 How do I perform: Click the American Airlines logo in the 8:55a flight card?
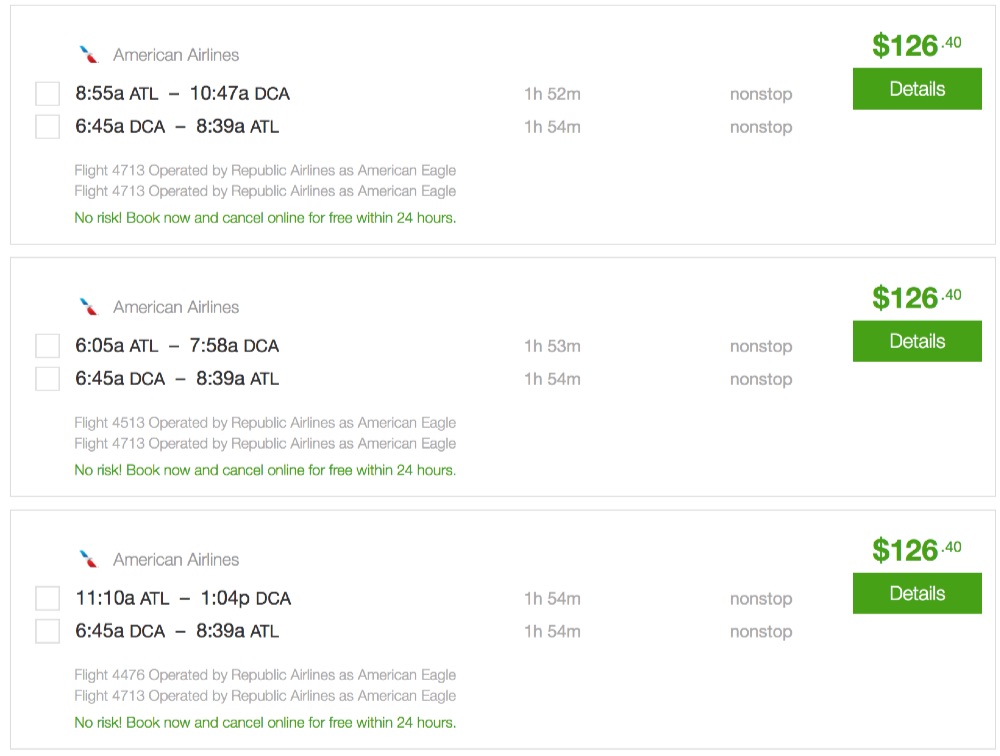tap(89, 54)
